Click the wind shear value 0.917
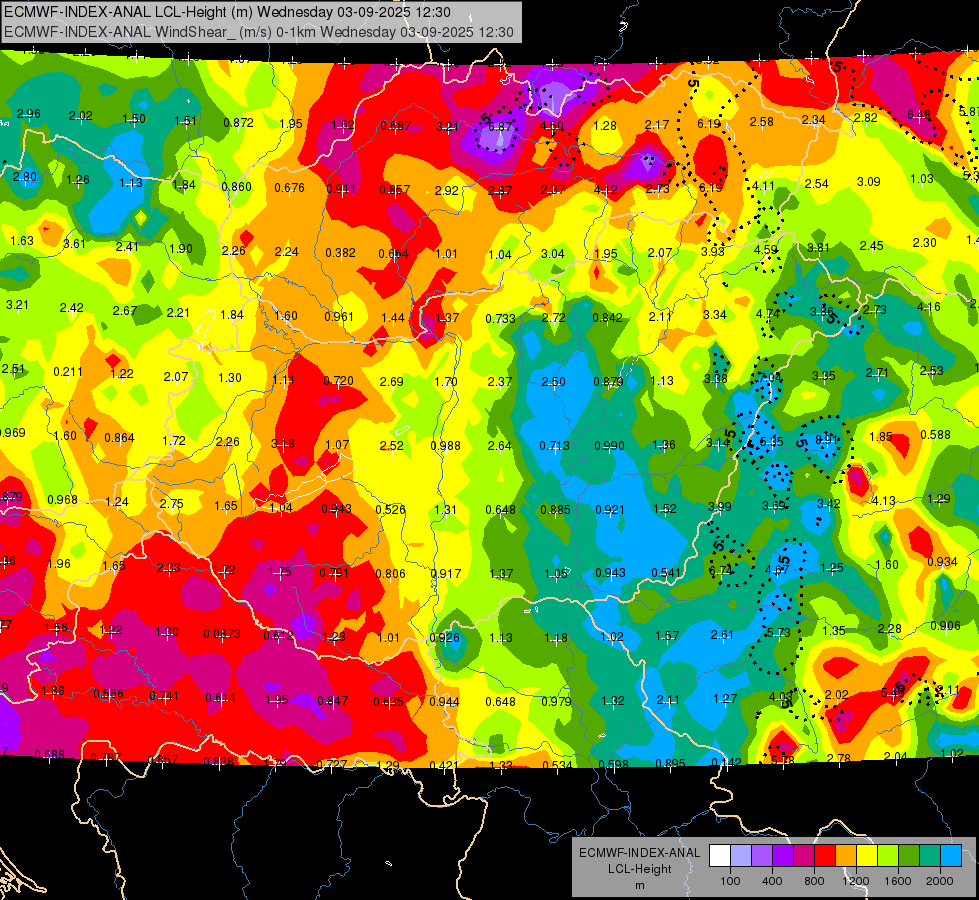 446,573
